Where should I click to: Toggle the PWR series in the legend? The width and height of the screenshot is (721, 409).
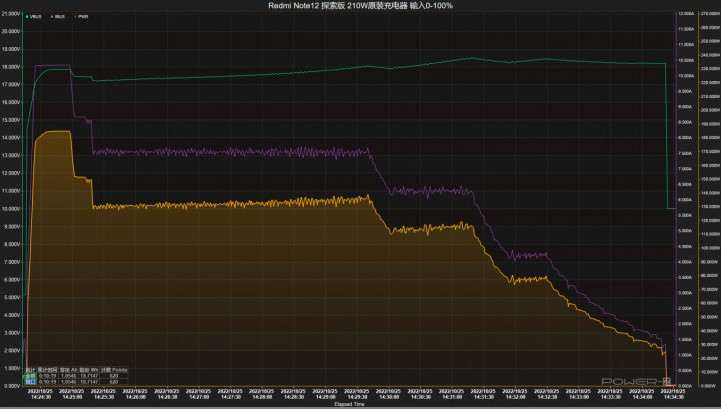click(x=82, y=17)
